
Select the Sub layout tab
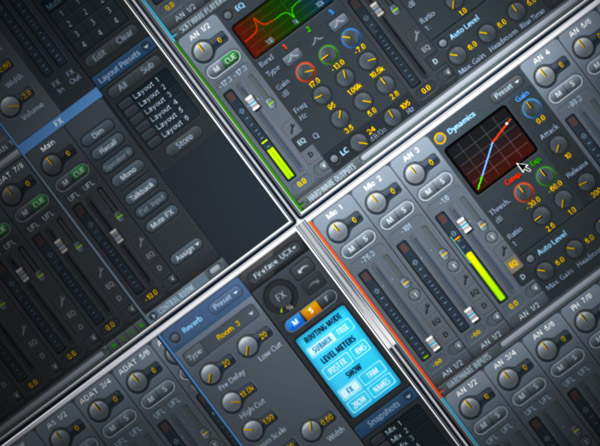(x=147, y=68)
